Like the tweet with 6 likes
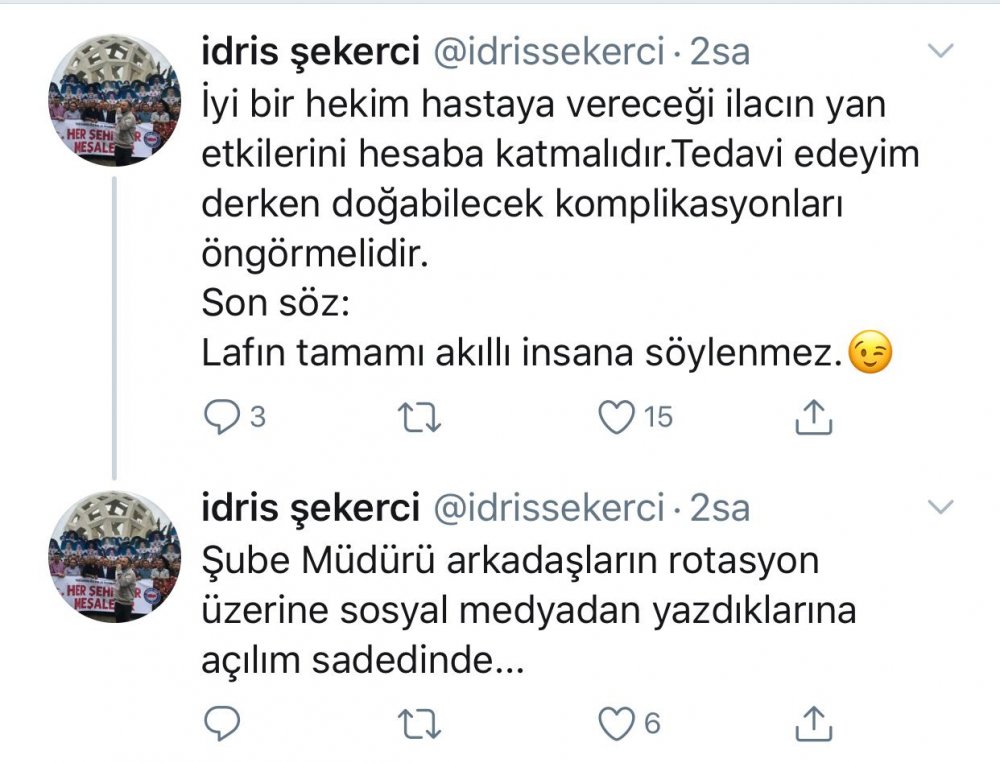Viewport: 1000px width, 763px height. coord(619,722)
